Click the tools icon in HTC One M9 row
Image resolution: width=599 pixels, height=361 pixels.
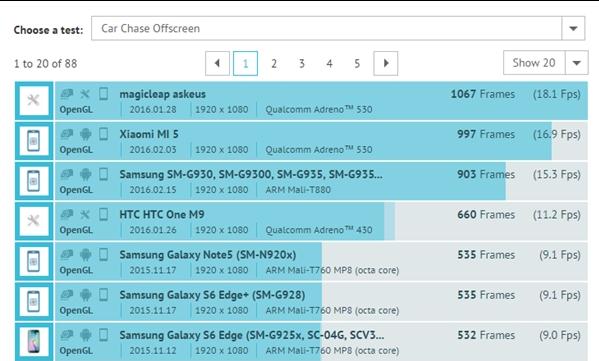[x=85, y=214]
